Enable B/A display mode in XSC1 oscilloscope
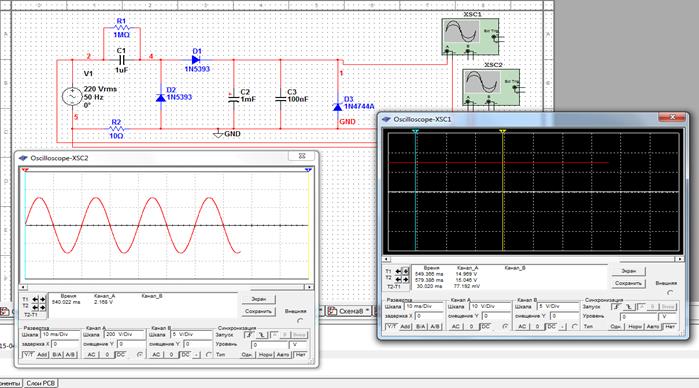The width and height of the screenshot is (699, 388). (420, 326)
